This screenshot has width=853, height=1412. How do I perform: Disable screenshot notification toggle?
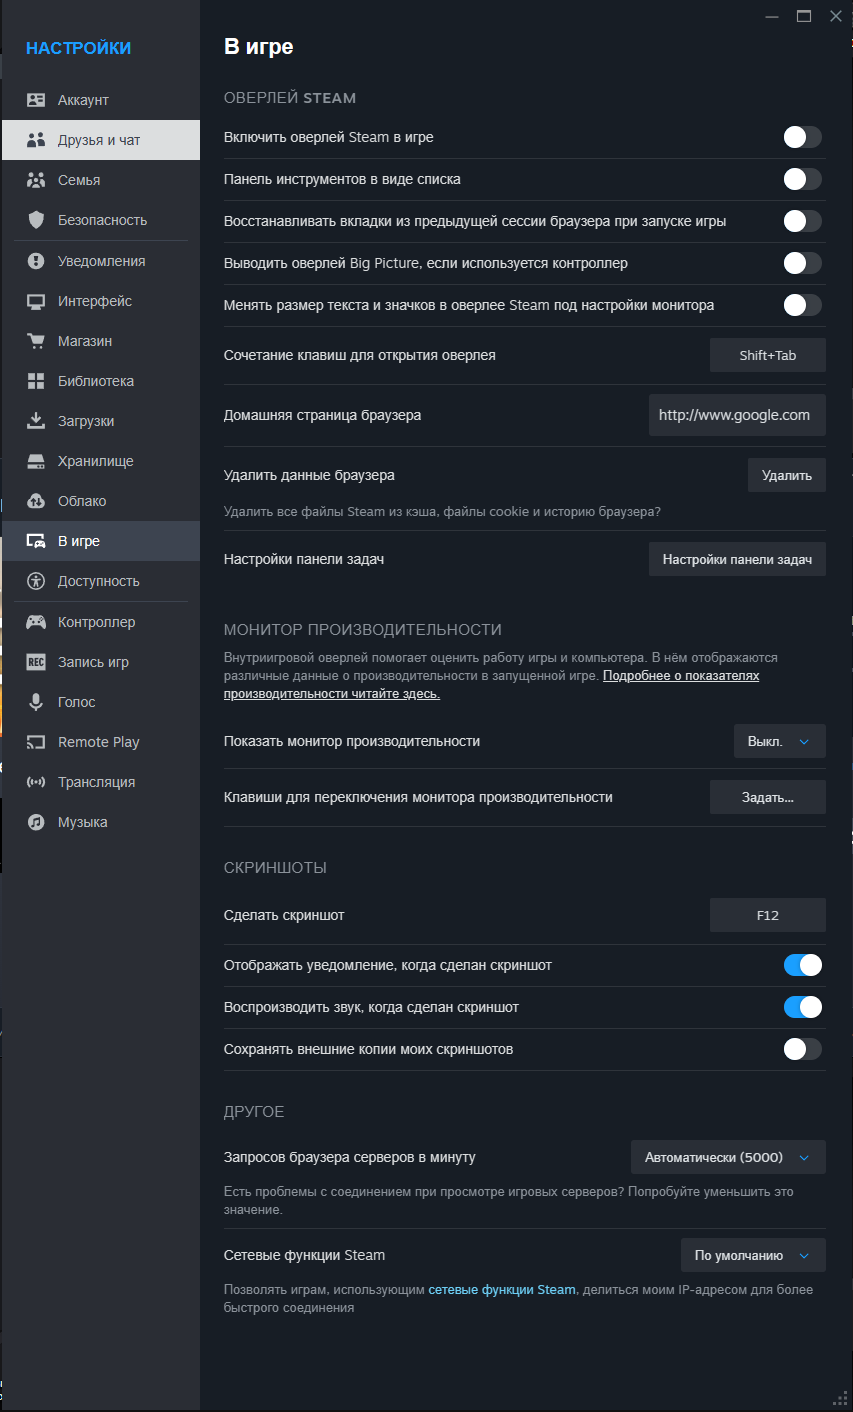tap(802, 965)
